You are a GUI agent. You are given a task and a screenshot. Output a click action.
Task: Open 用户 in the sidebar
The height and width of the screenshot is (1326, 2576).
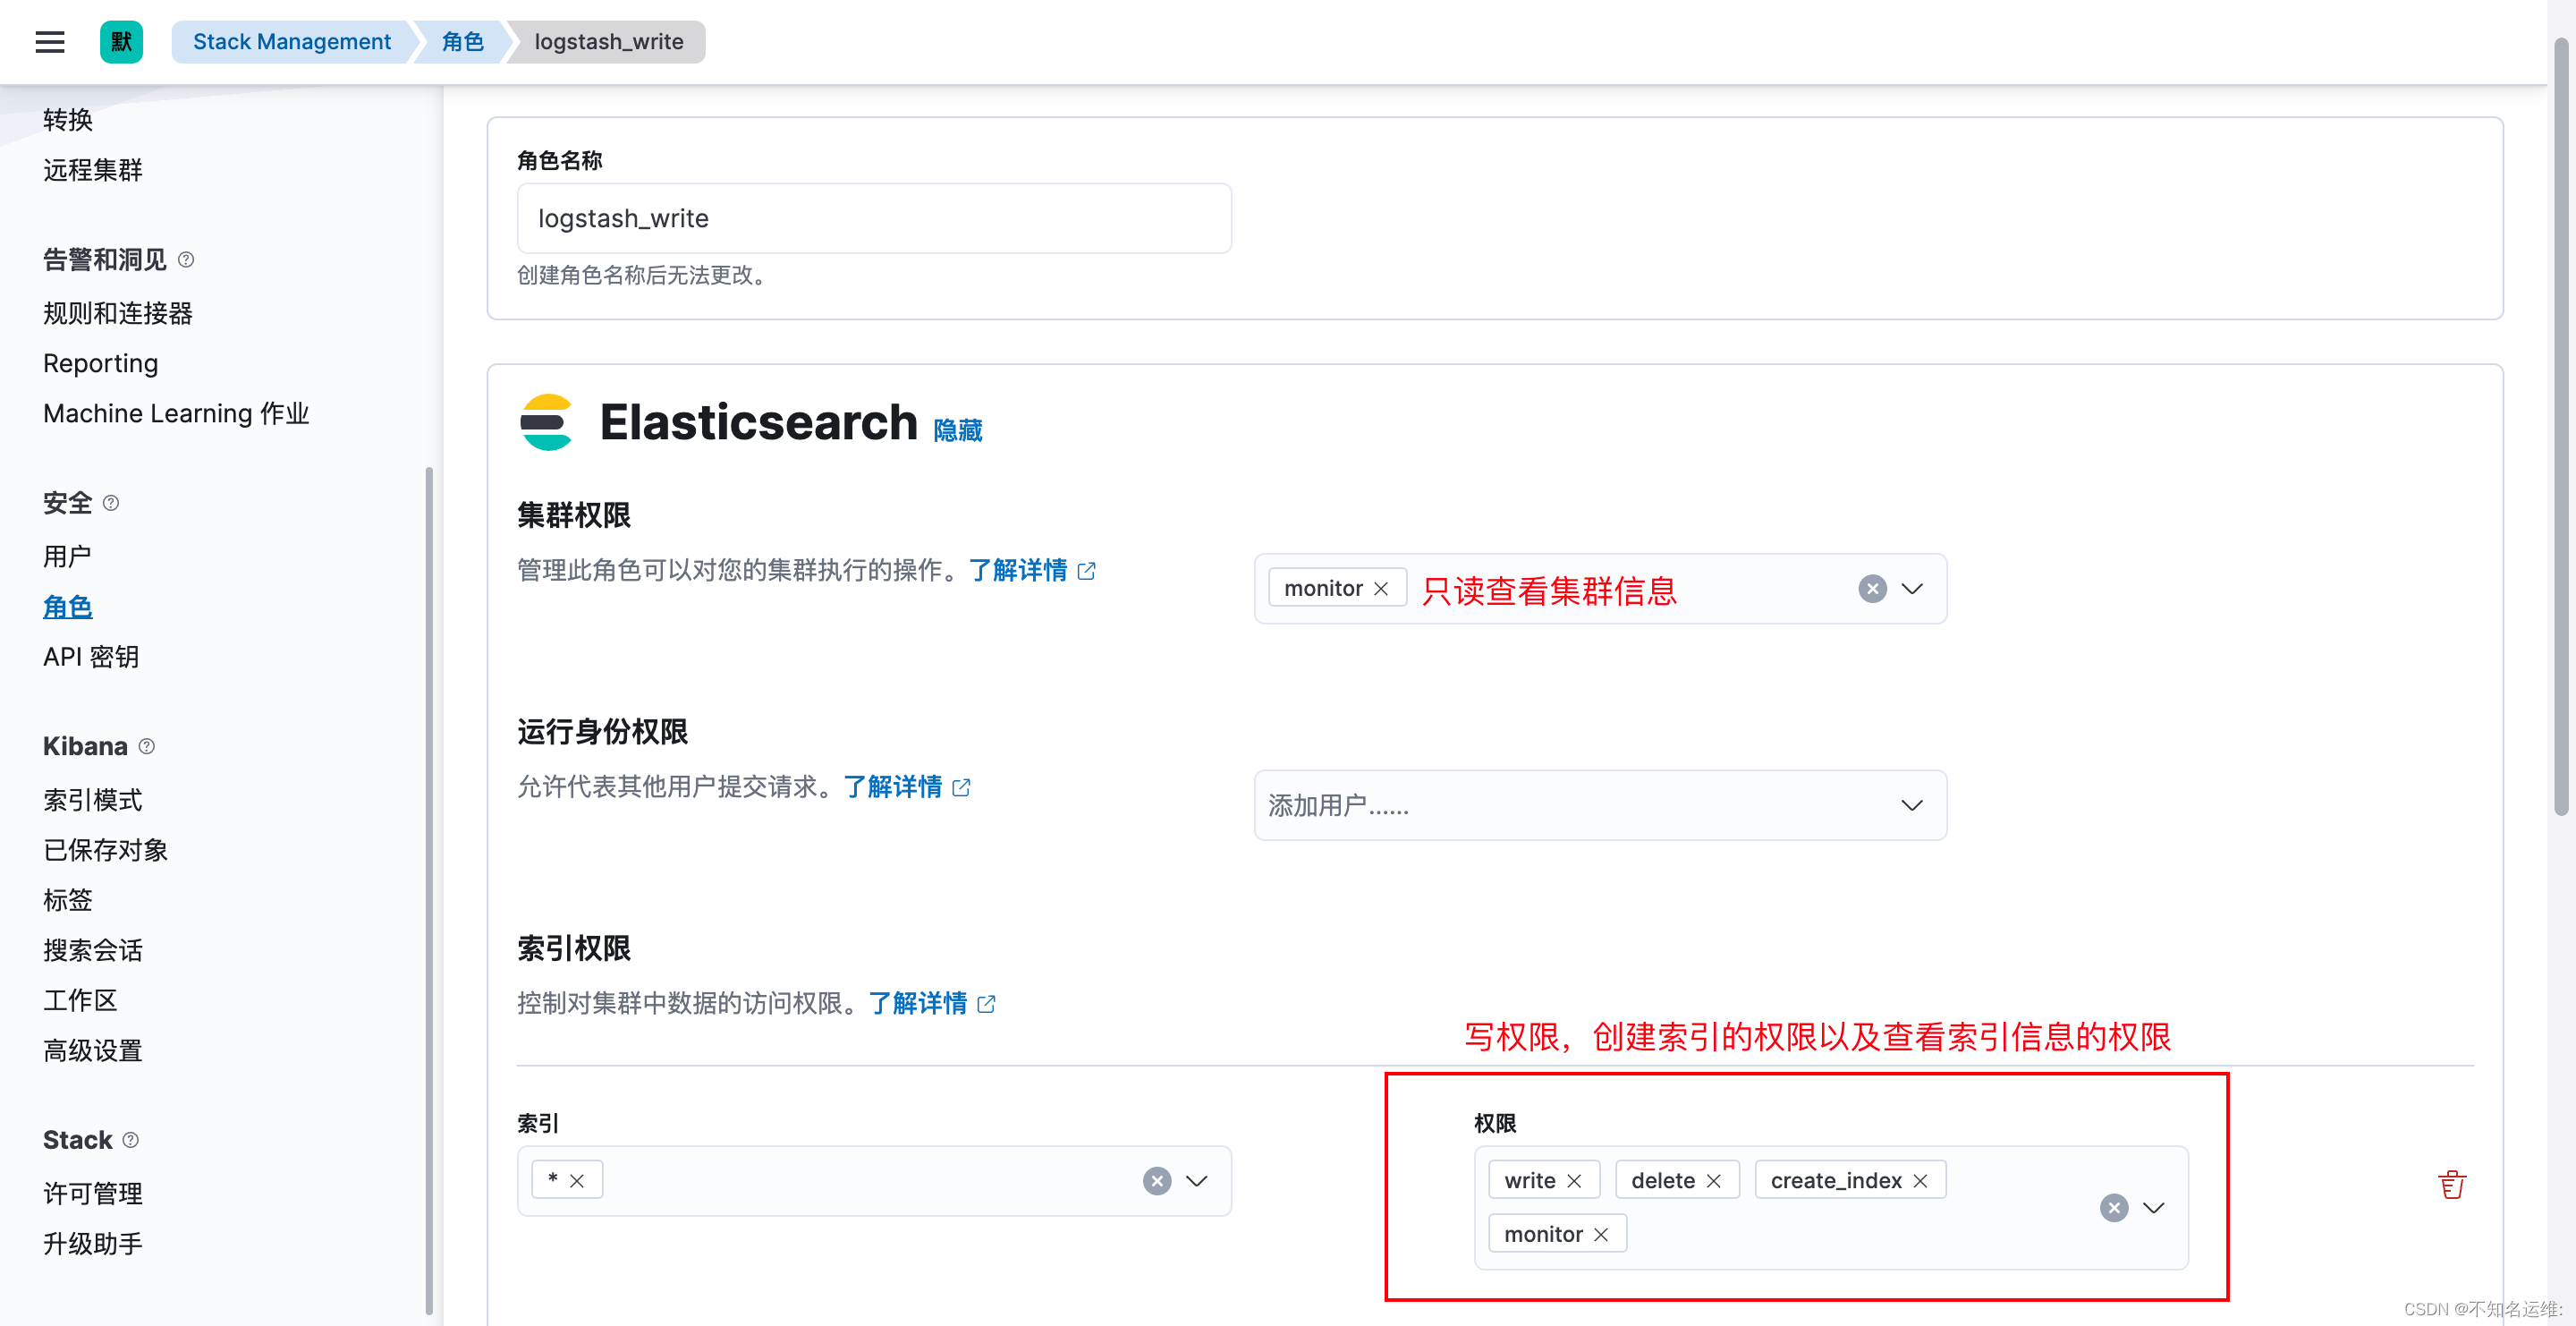click(67, 556)
